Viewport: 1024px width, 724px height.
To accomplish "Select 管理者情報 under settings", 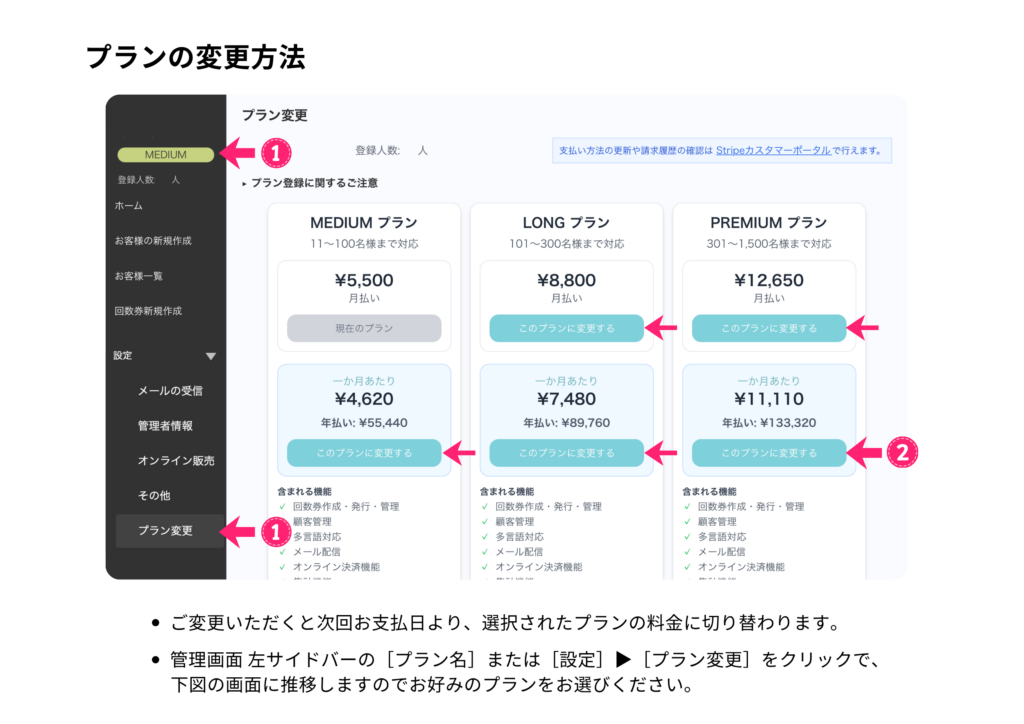I will (x=165, y=426).
